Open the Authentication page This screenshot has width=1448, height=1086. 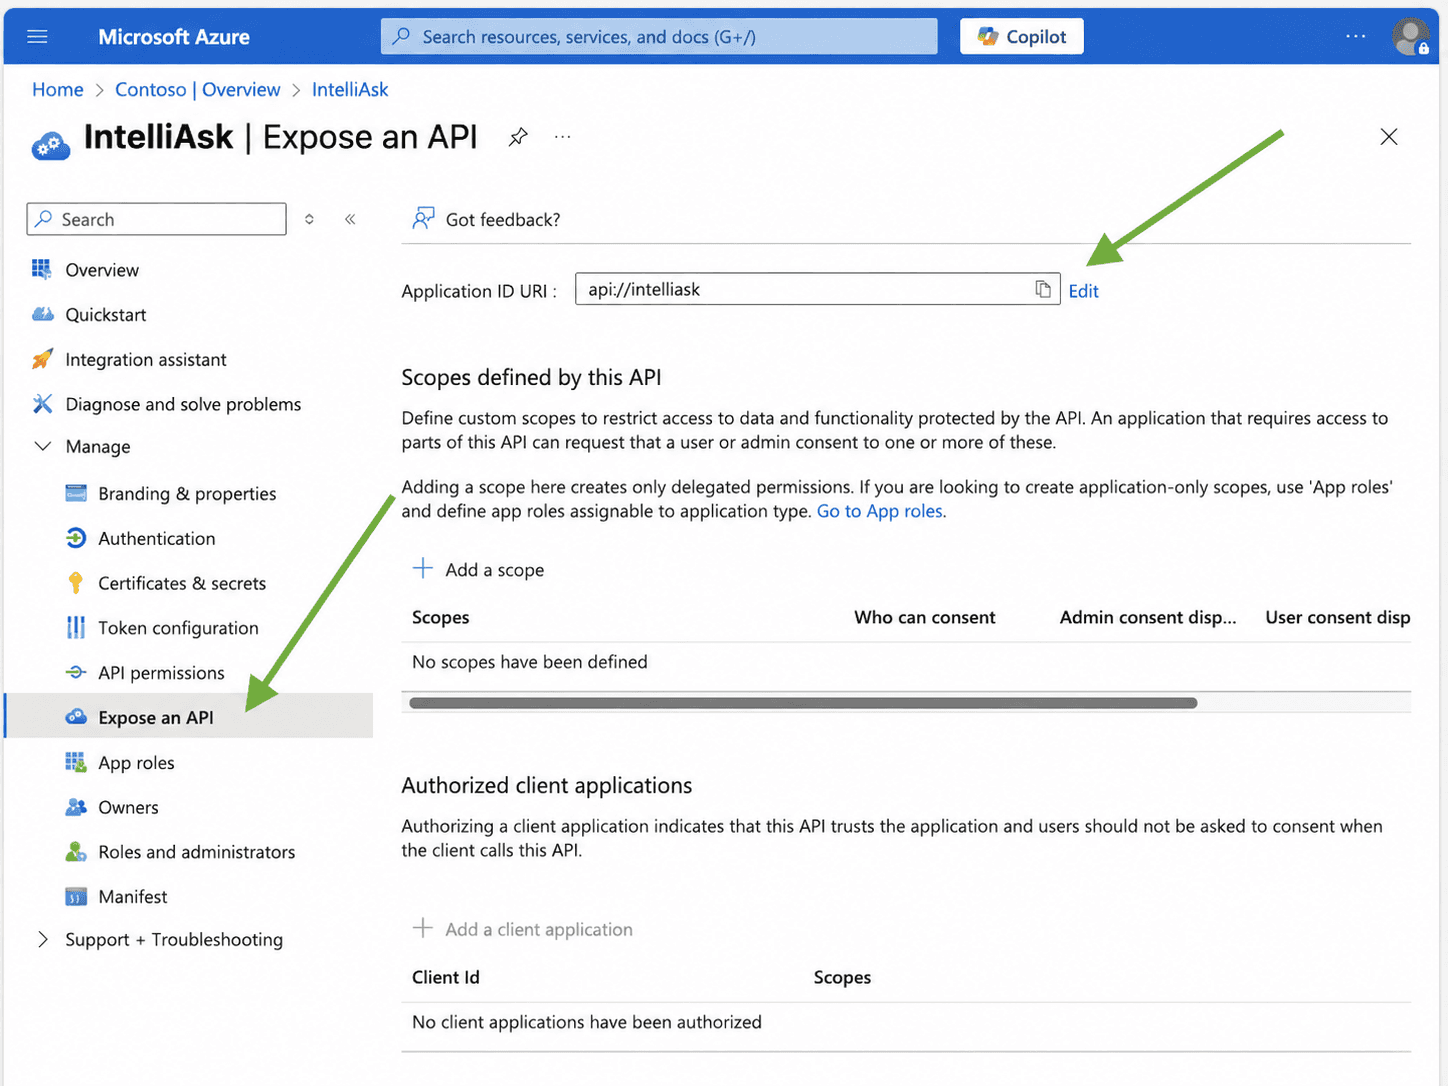pyautogui.click(x=157, y=539)
